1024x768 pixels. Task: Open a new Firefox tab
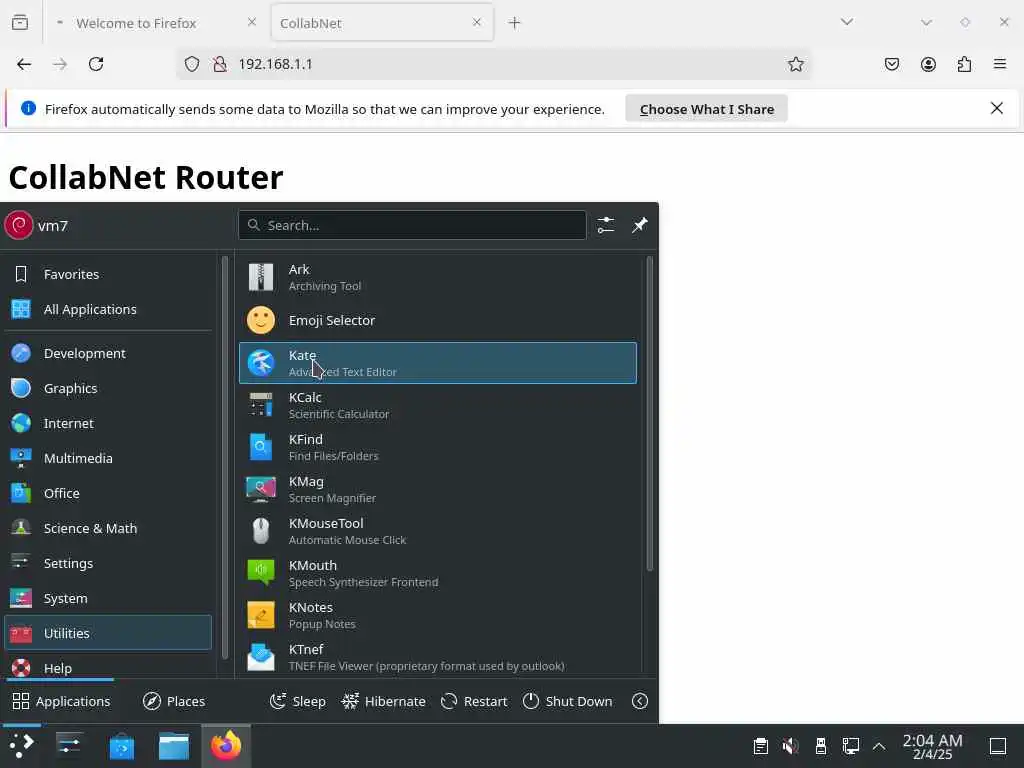[515, 23]
